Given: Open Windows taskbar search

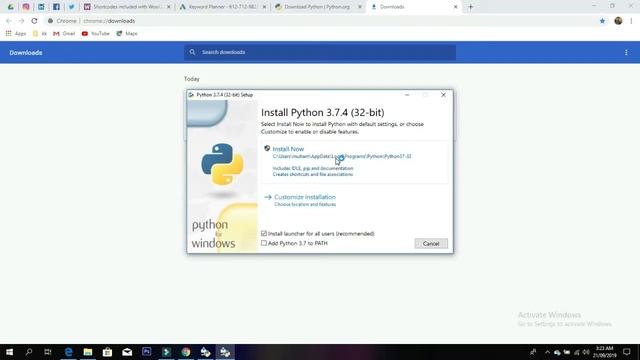Looking at the screenshot, I should tap(29, 352).
